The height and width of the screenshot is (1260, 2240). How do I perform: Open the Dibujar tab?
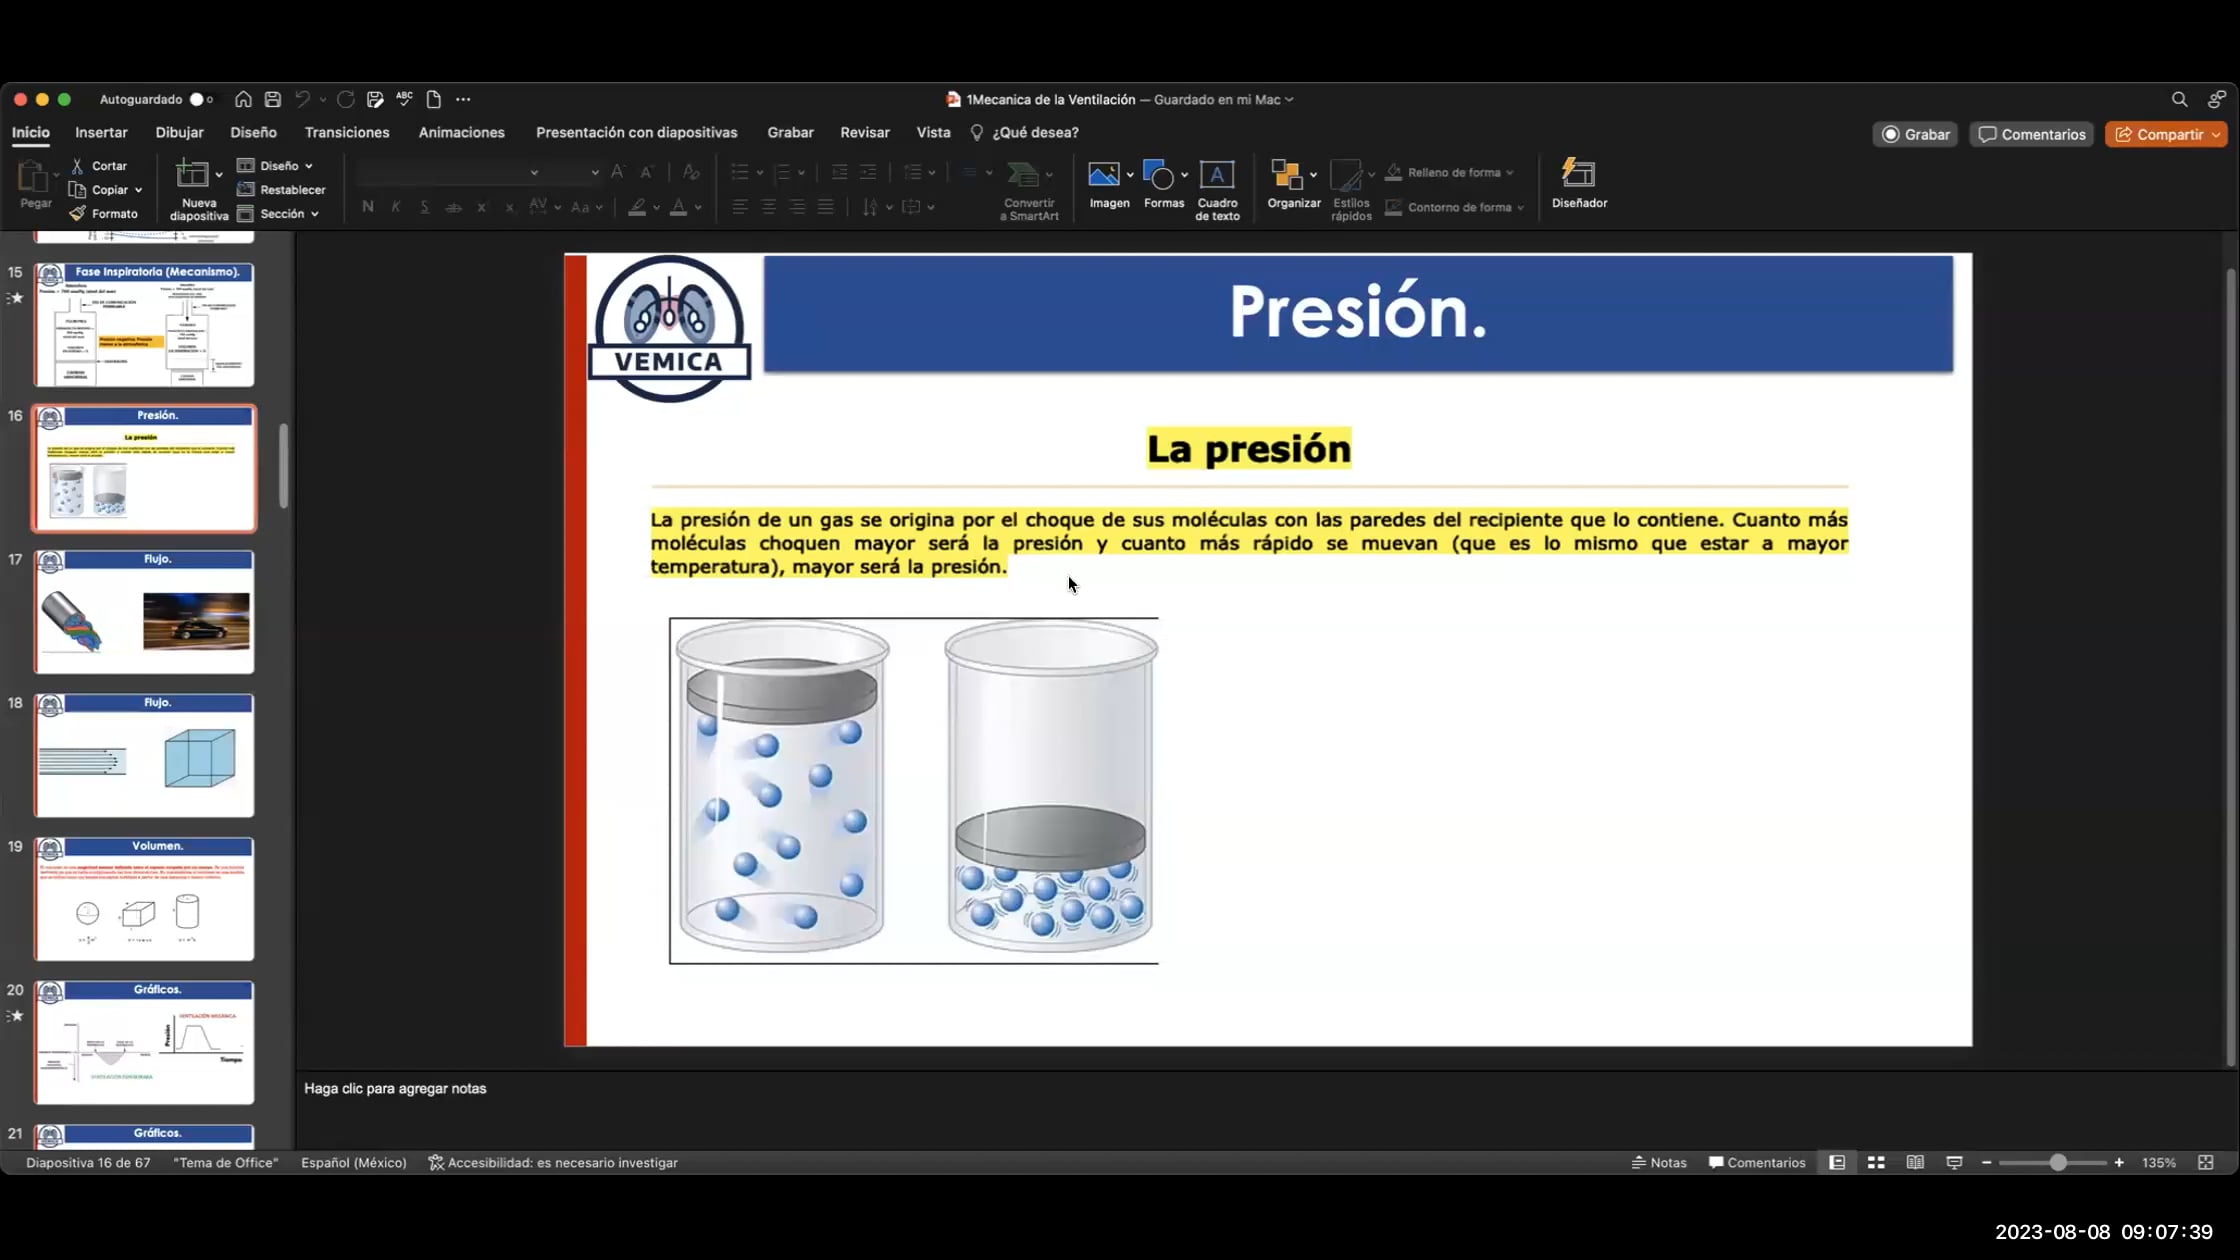coord(179,132)
